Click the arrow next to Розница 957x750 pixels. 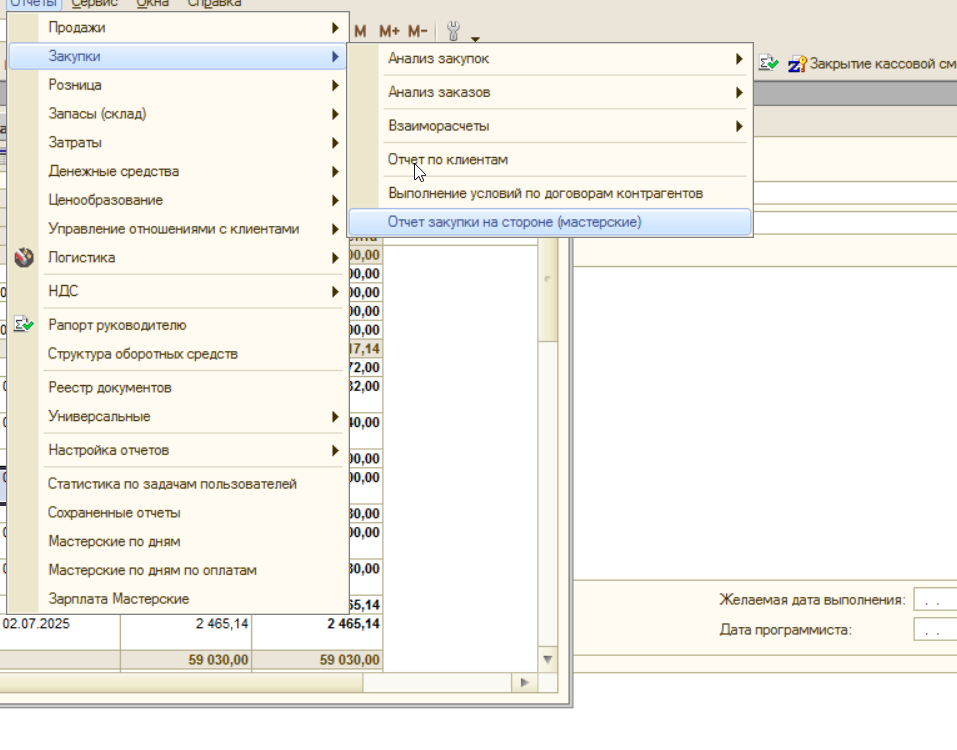pos(335,85)
